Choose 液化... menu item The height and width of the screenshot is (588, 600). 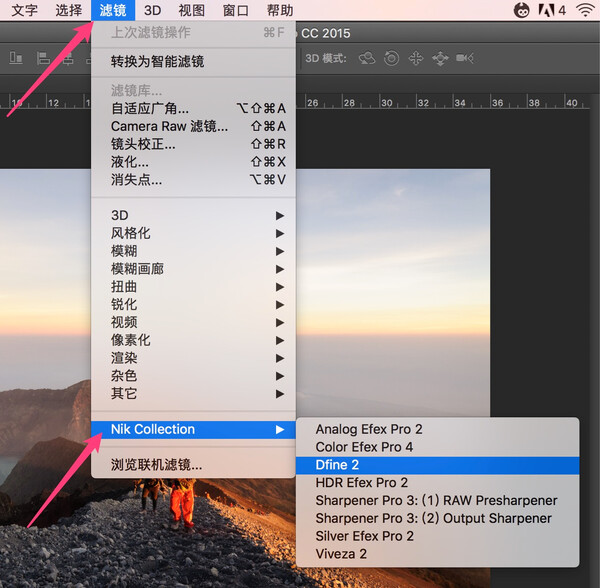click(x=193, y=162)
